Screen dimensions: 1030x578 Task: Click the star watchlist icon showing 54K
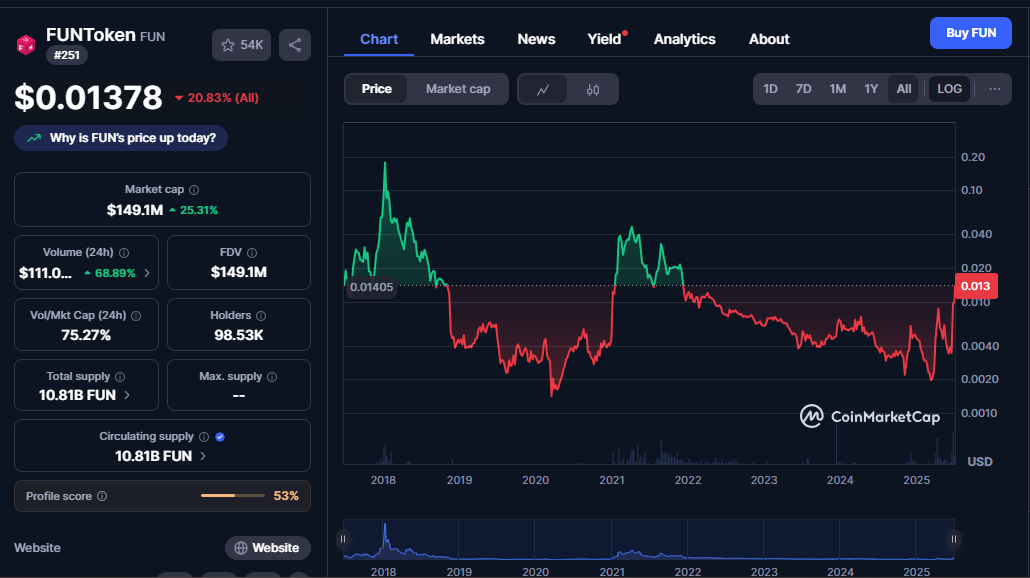[x=241, y=45]
